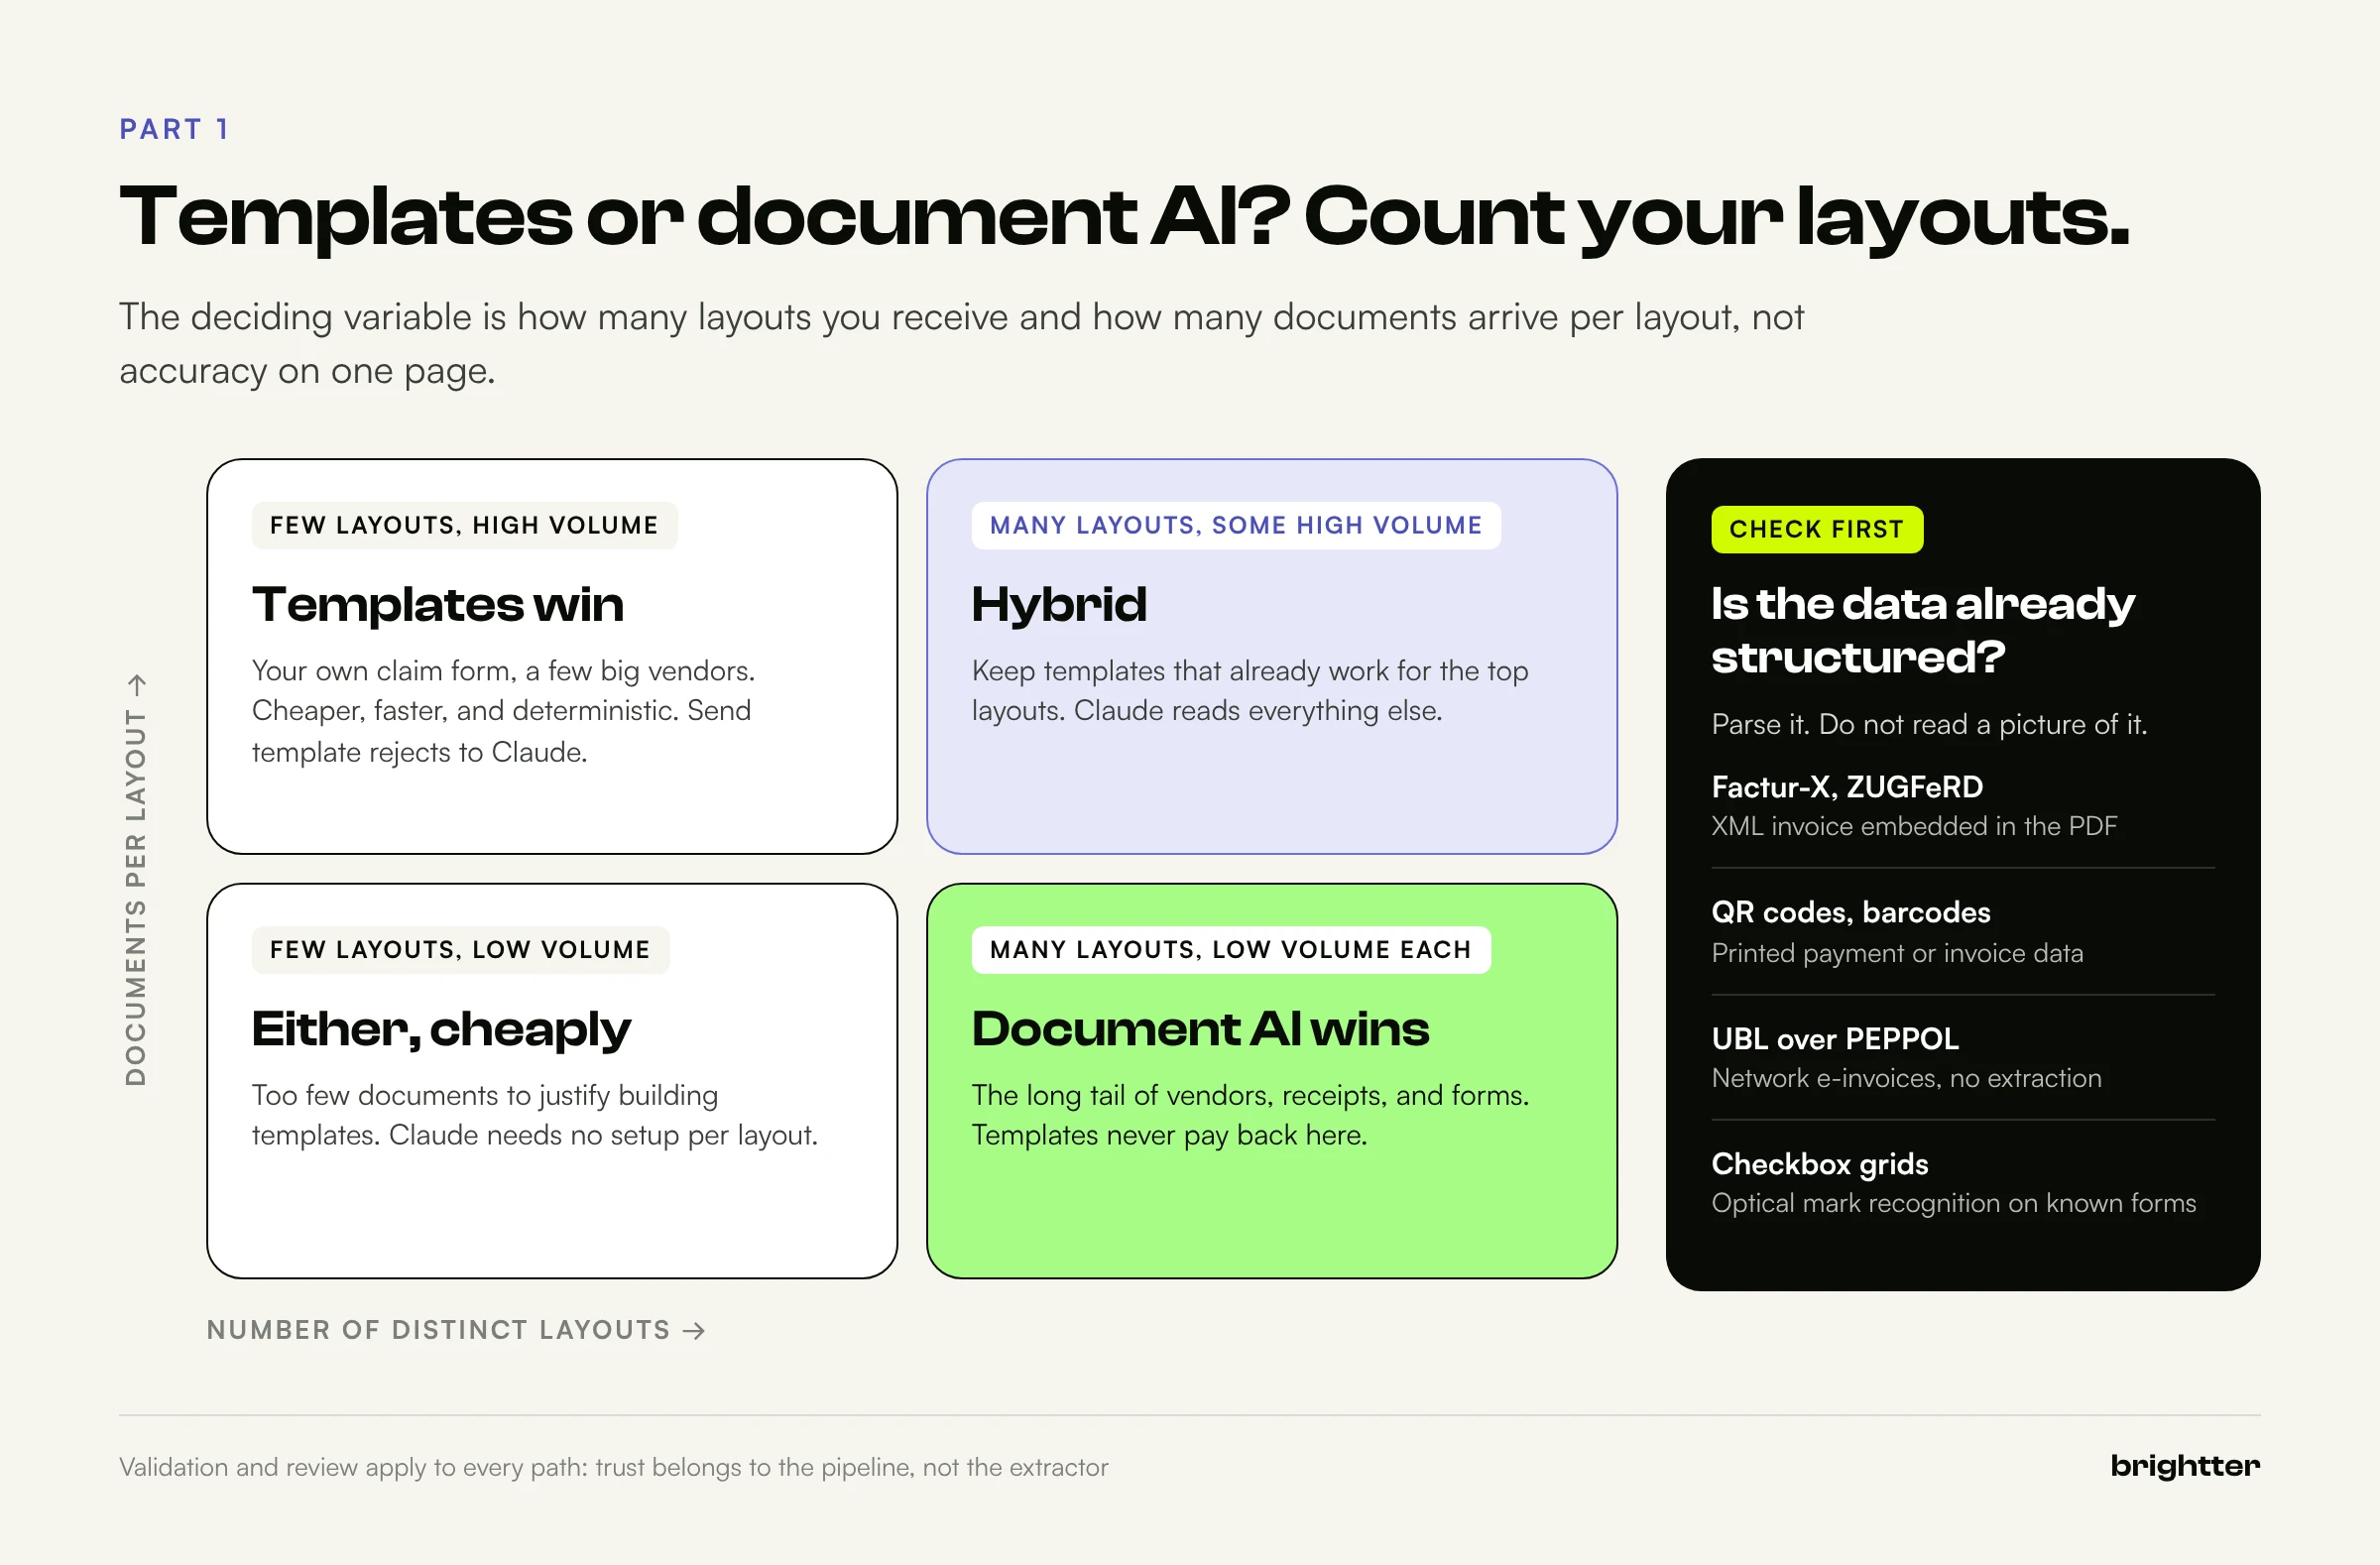The height and width of the screenshot is (1565, 2380).
Task: Click 'Optical mark recognition on known forms'
Action: 1953,1203
